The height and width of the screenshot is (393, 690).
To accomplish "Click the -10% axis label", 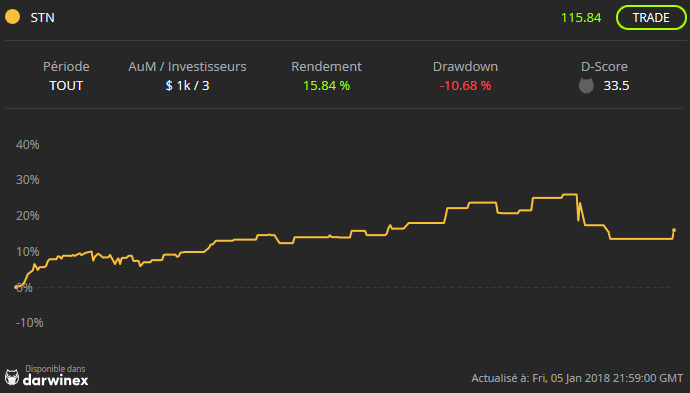I will [x=29, y=323].
